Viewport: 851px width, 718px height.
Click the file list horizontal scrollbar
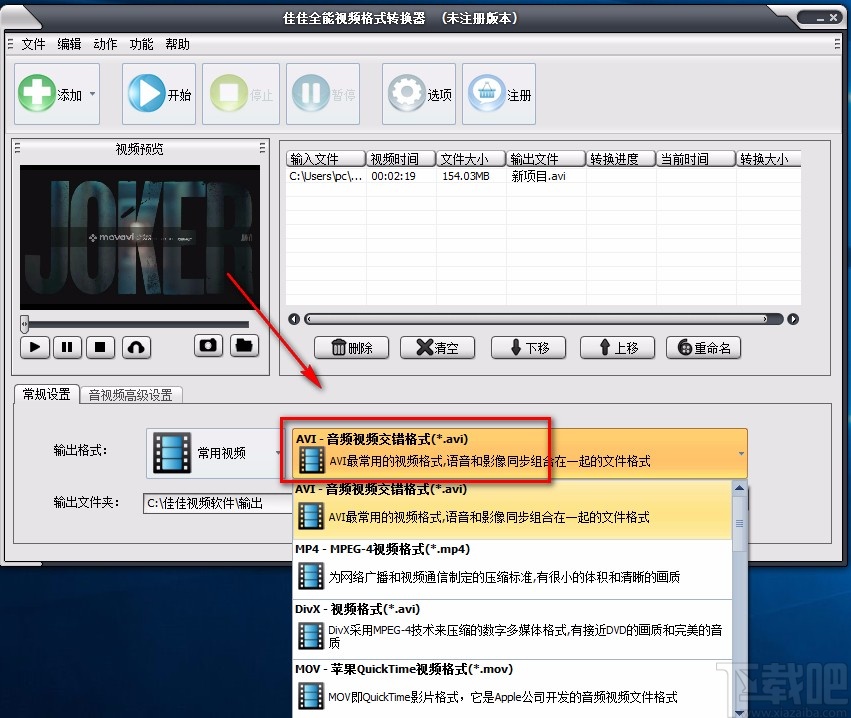pyautogui.click(x=543, y=319)
